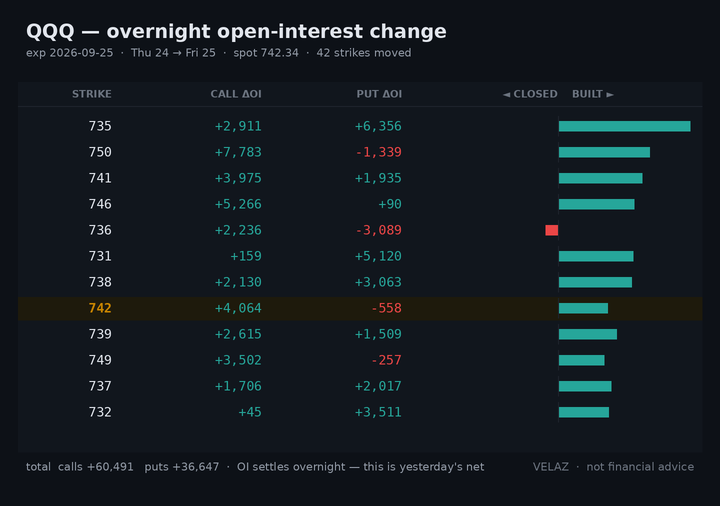Click the bar for strike 742
This screenshot has height=506, width=720.
583,308
